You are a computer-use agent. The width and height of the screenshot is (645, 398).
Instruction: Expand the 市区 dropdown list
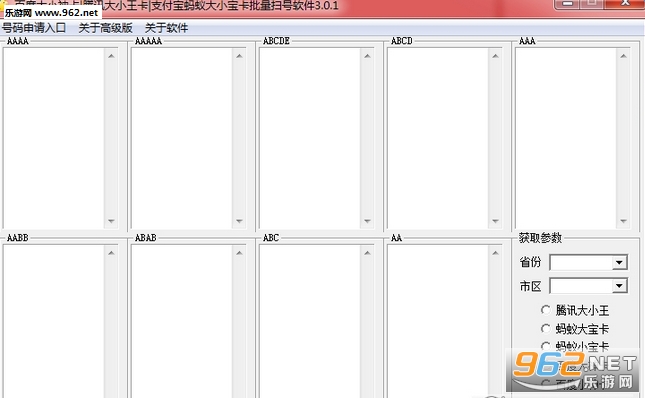coord(619,286)
